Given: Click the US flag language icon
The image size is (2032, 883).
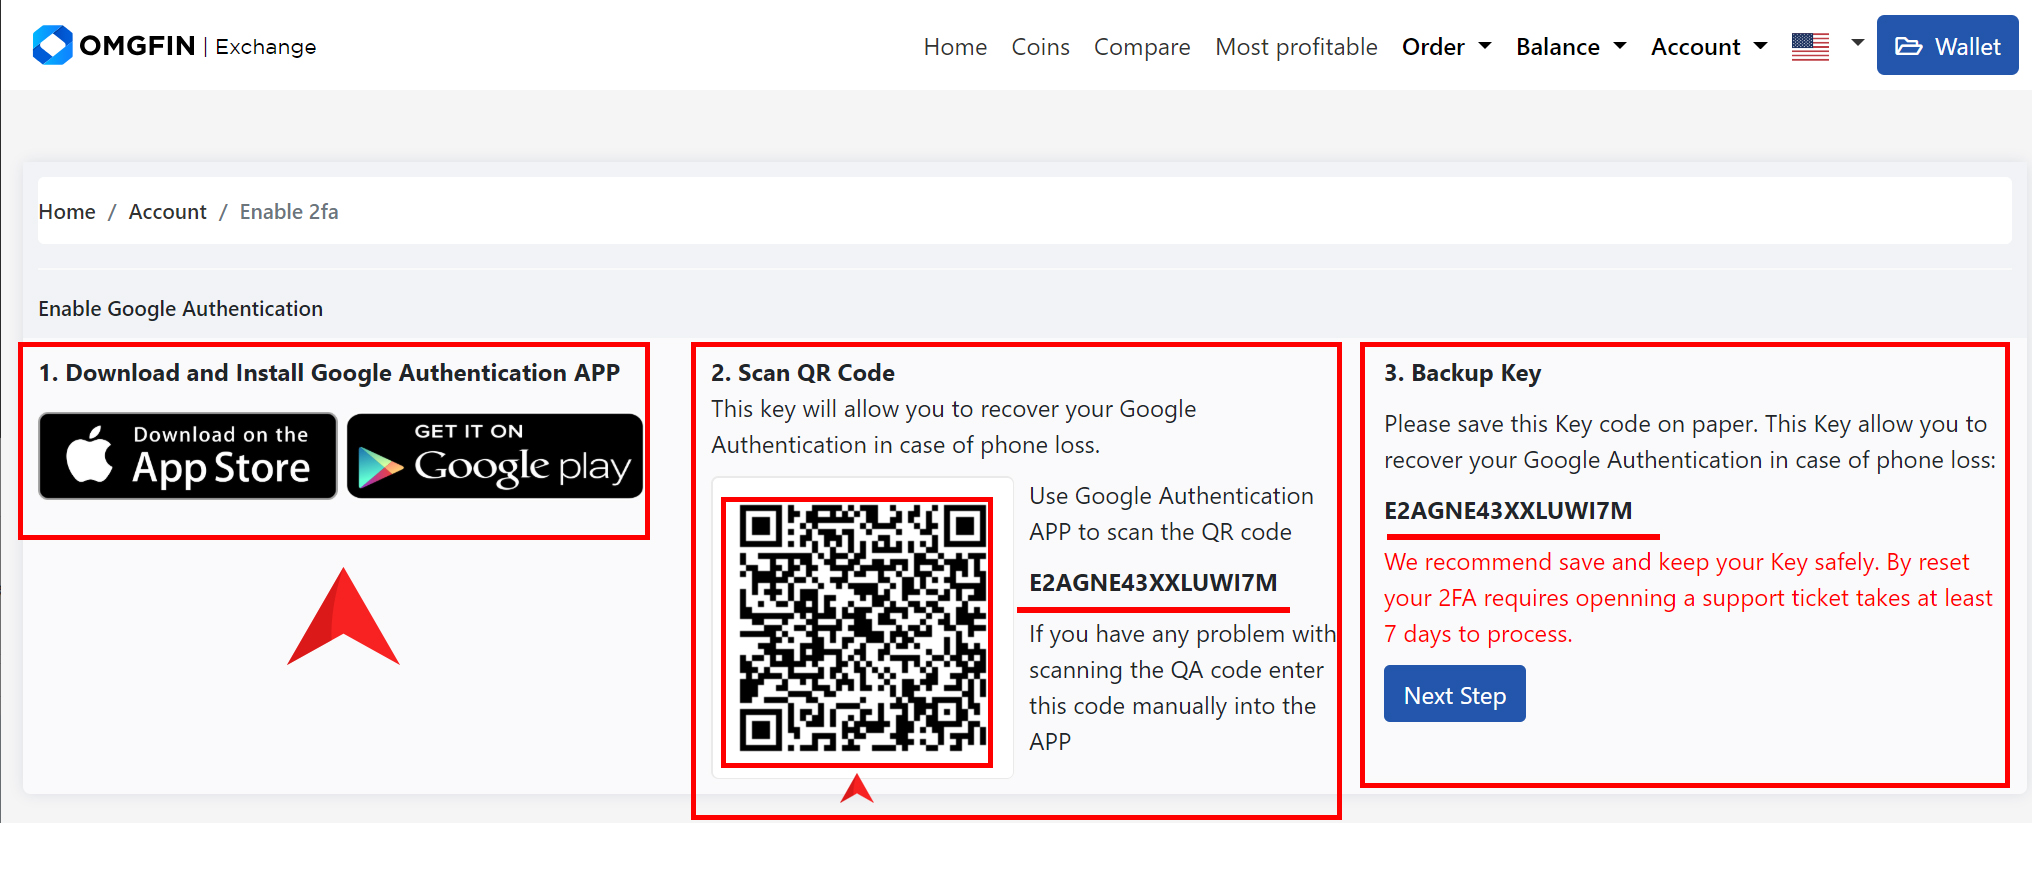Looking at the screenshot, I should click(x=1810, y=46).
